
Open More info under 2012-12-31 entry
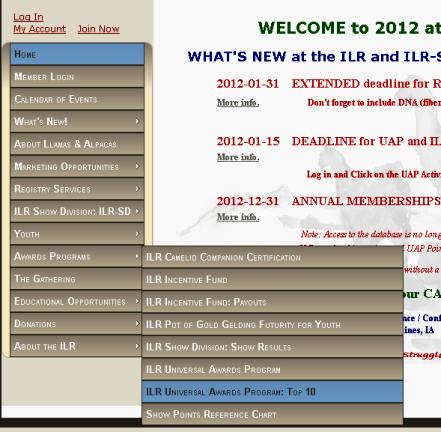(238, 217)
